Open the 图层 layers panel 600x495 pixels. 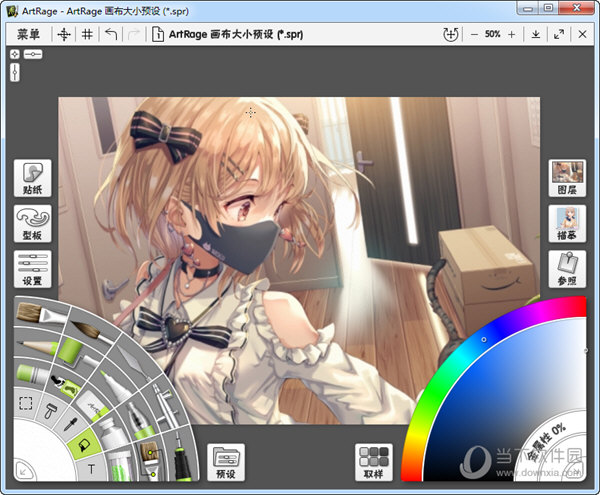tap(567, 178)
